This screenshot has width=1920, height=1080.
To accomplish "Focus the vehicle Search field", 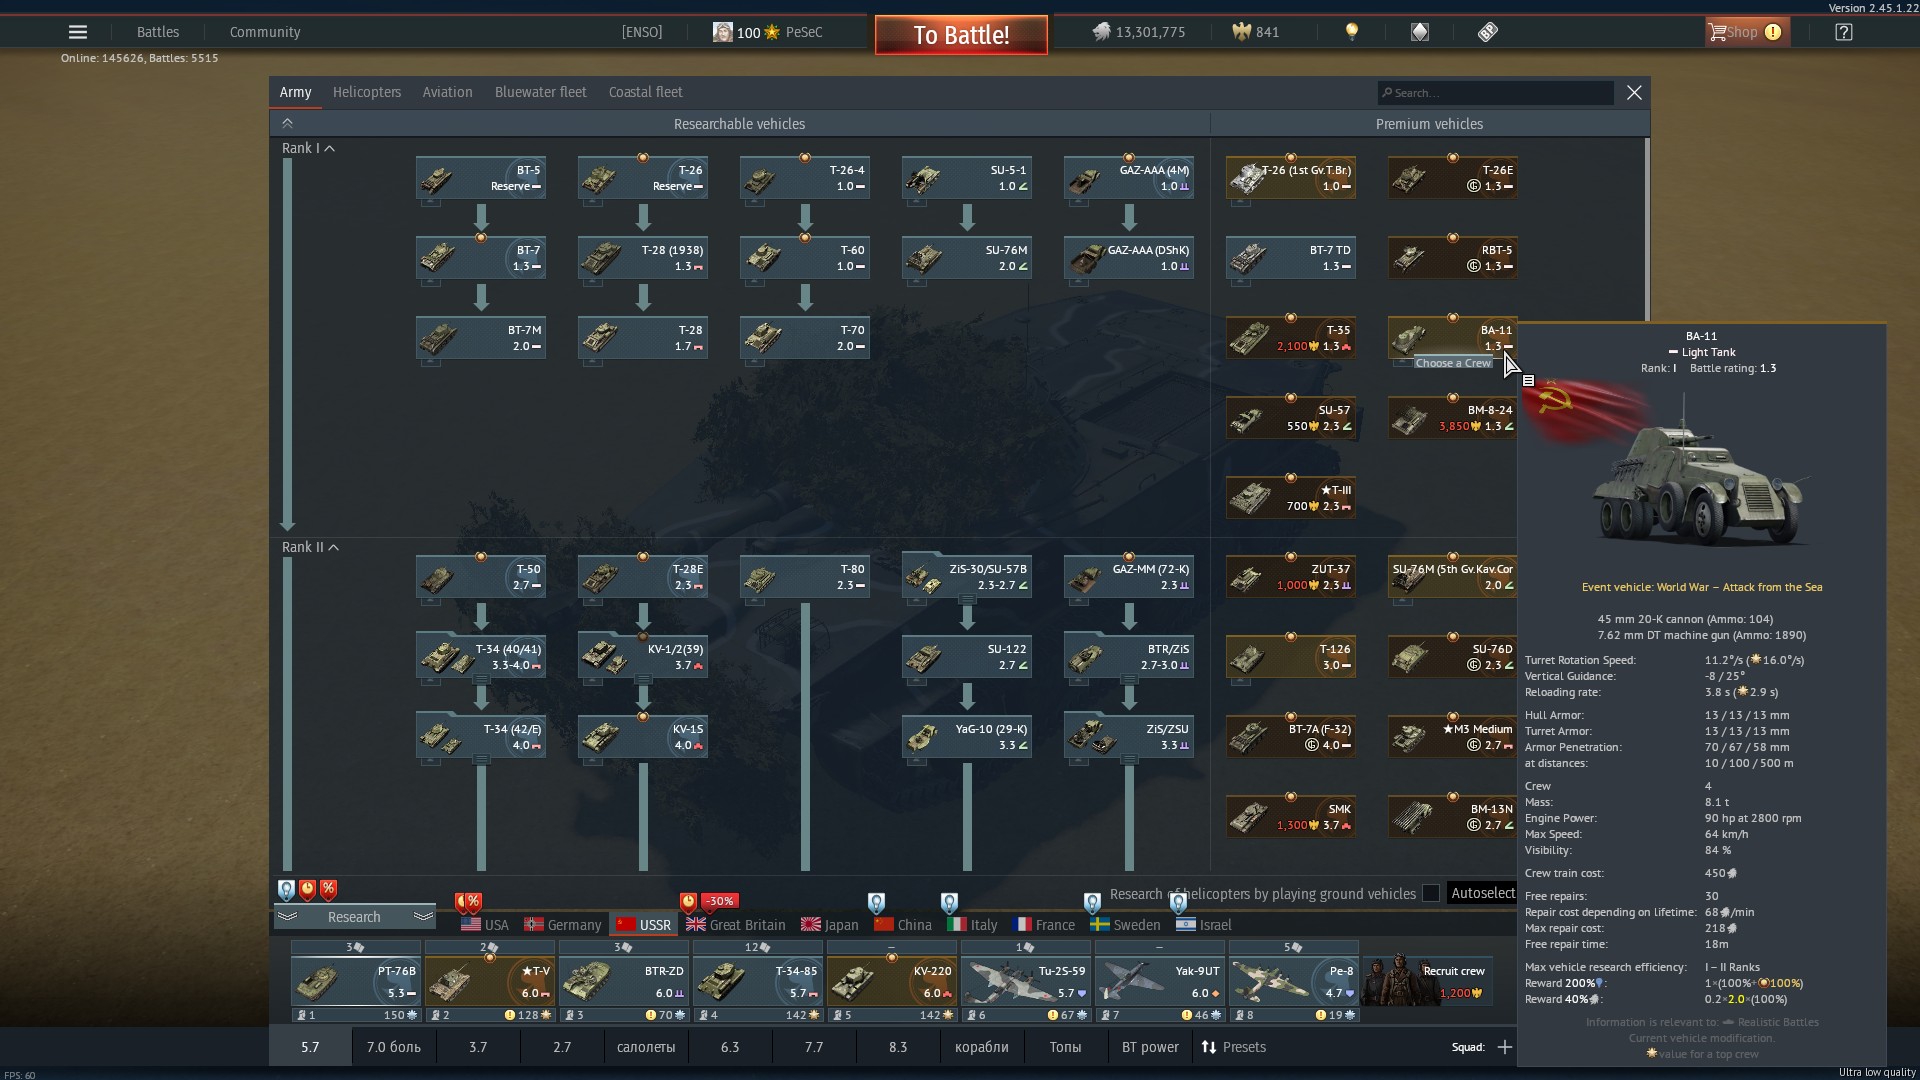I will pos(1495,92).
